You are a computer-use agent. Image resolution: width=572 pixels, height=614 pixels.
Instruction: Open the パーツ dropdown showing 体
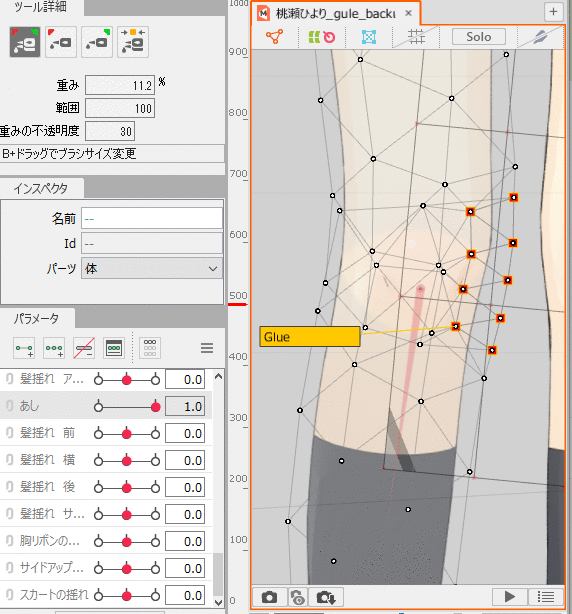pos(152,269)
